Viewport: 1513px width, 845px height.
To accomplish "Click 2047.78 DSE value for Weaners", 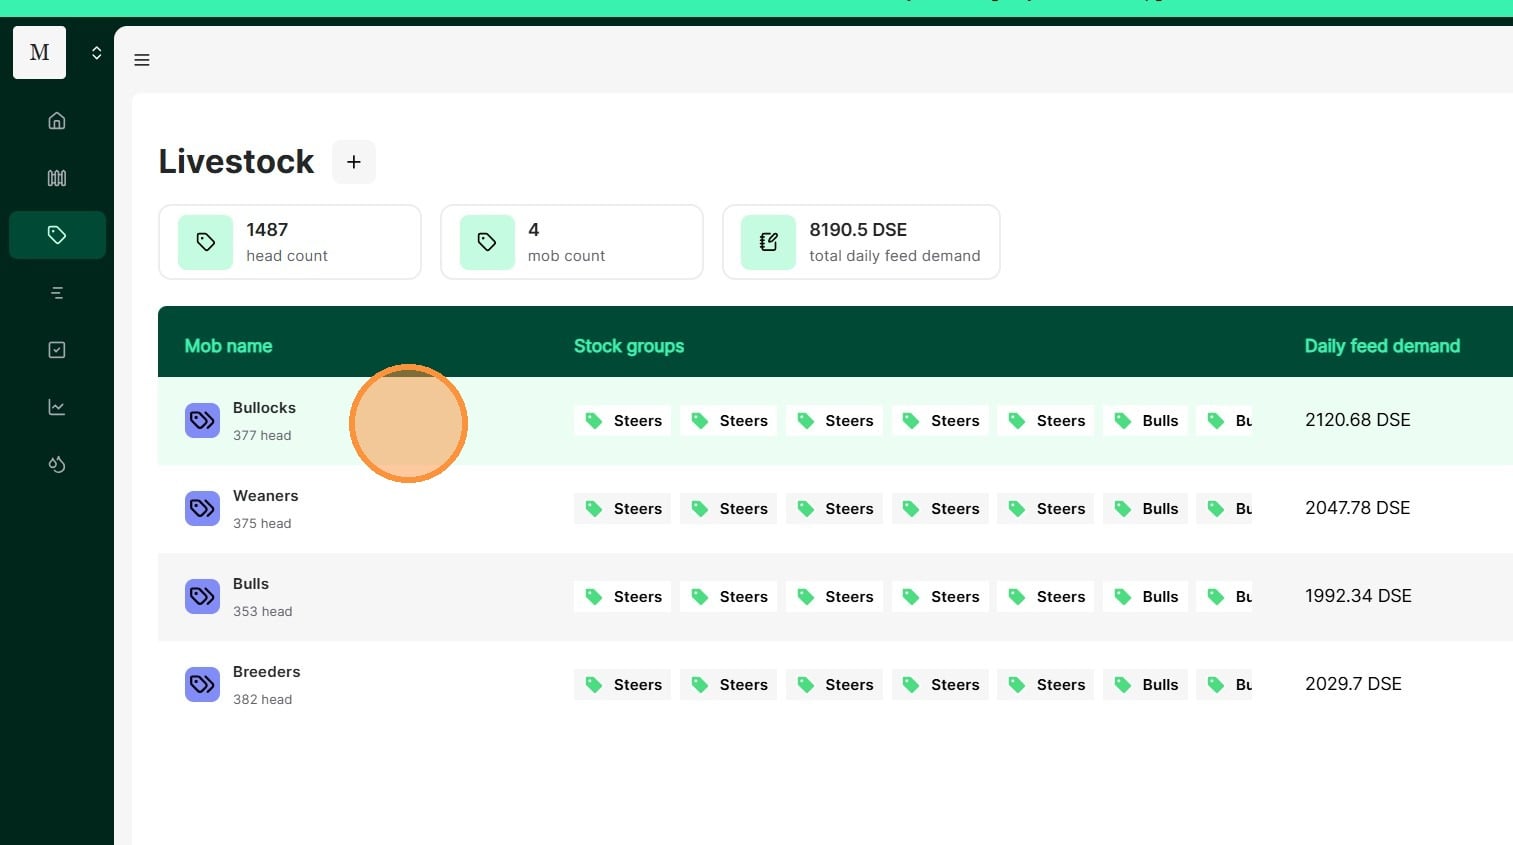I will 1358,508.
